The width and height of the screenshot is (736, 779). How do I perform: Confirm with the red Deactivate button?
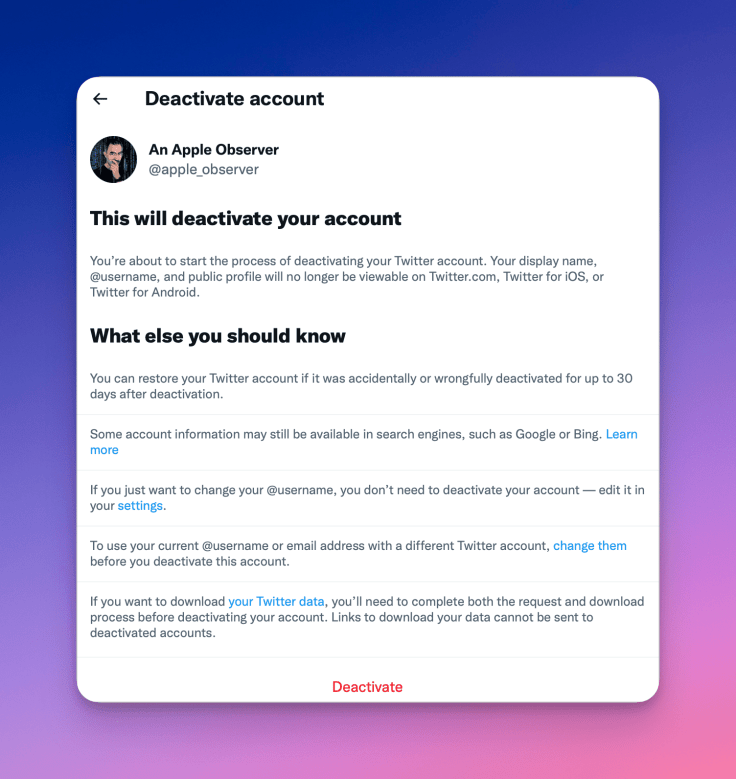(367, 687)
